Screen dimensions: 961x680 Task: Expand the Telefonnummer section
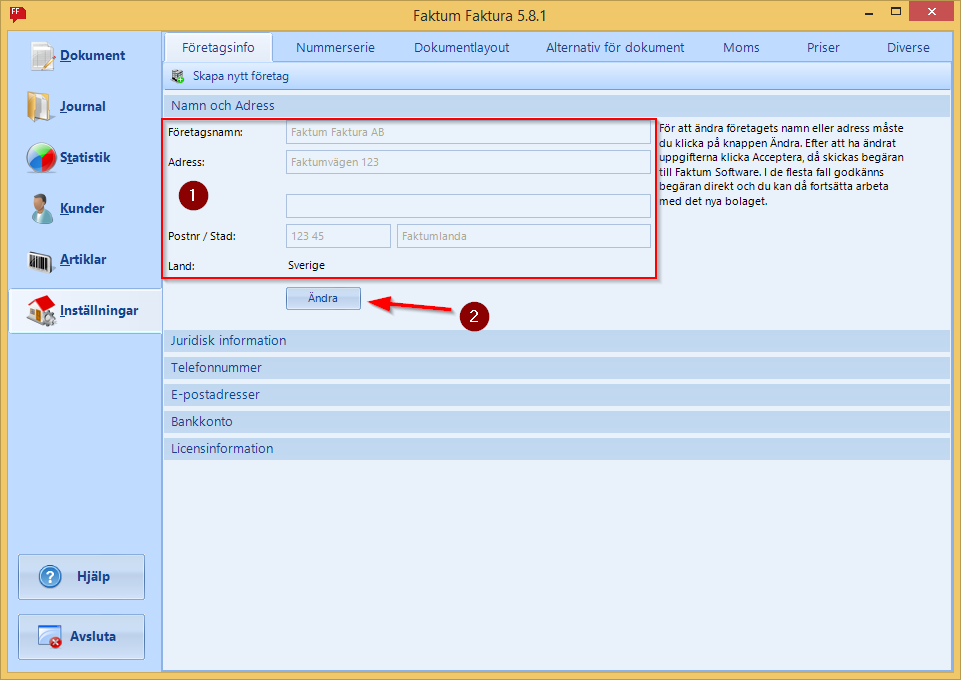pos(557,368)
